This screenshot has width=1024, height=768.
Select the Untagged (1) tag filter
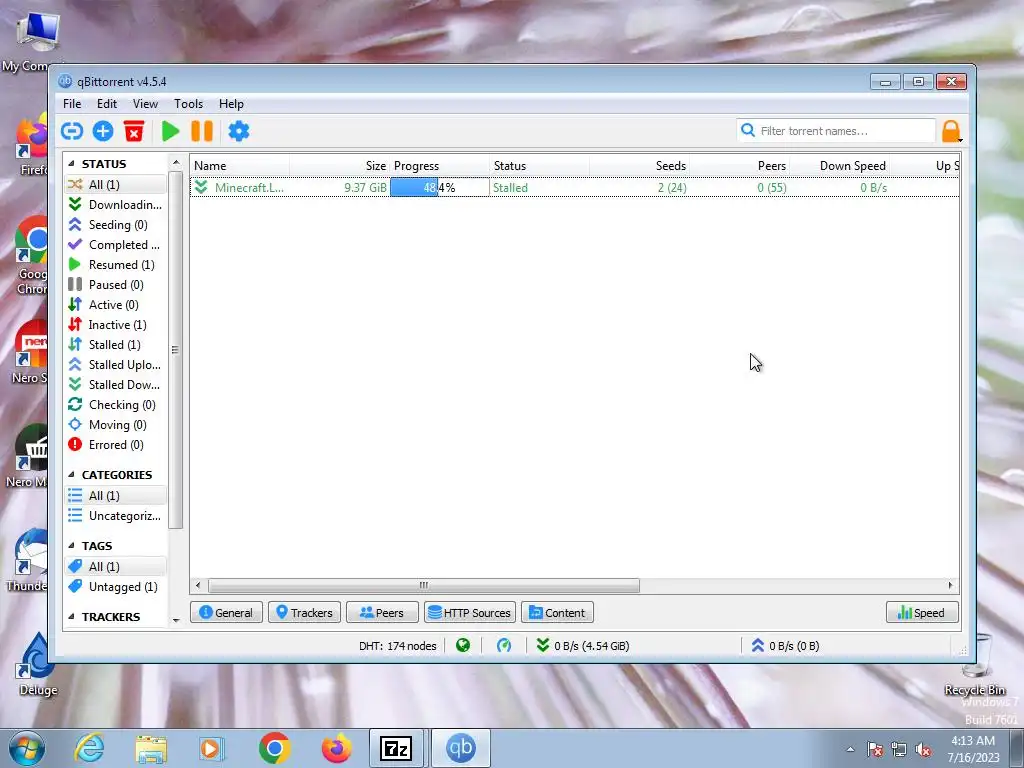115,586
